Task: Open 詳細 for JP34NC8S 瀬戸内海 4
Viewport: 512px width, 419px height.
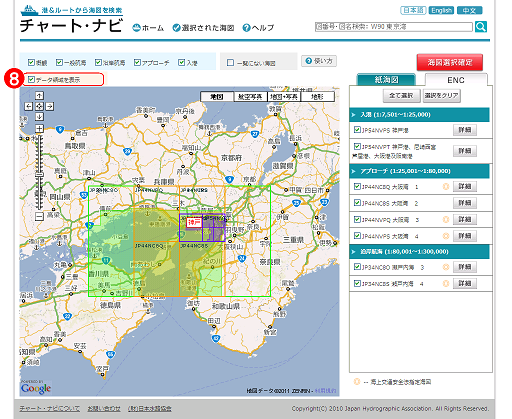Action: 465,284
